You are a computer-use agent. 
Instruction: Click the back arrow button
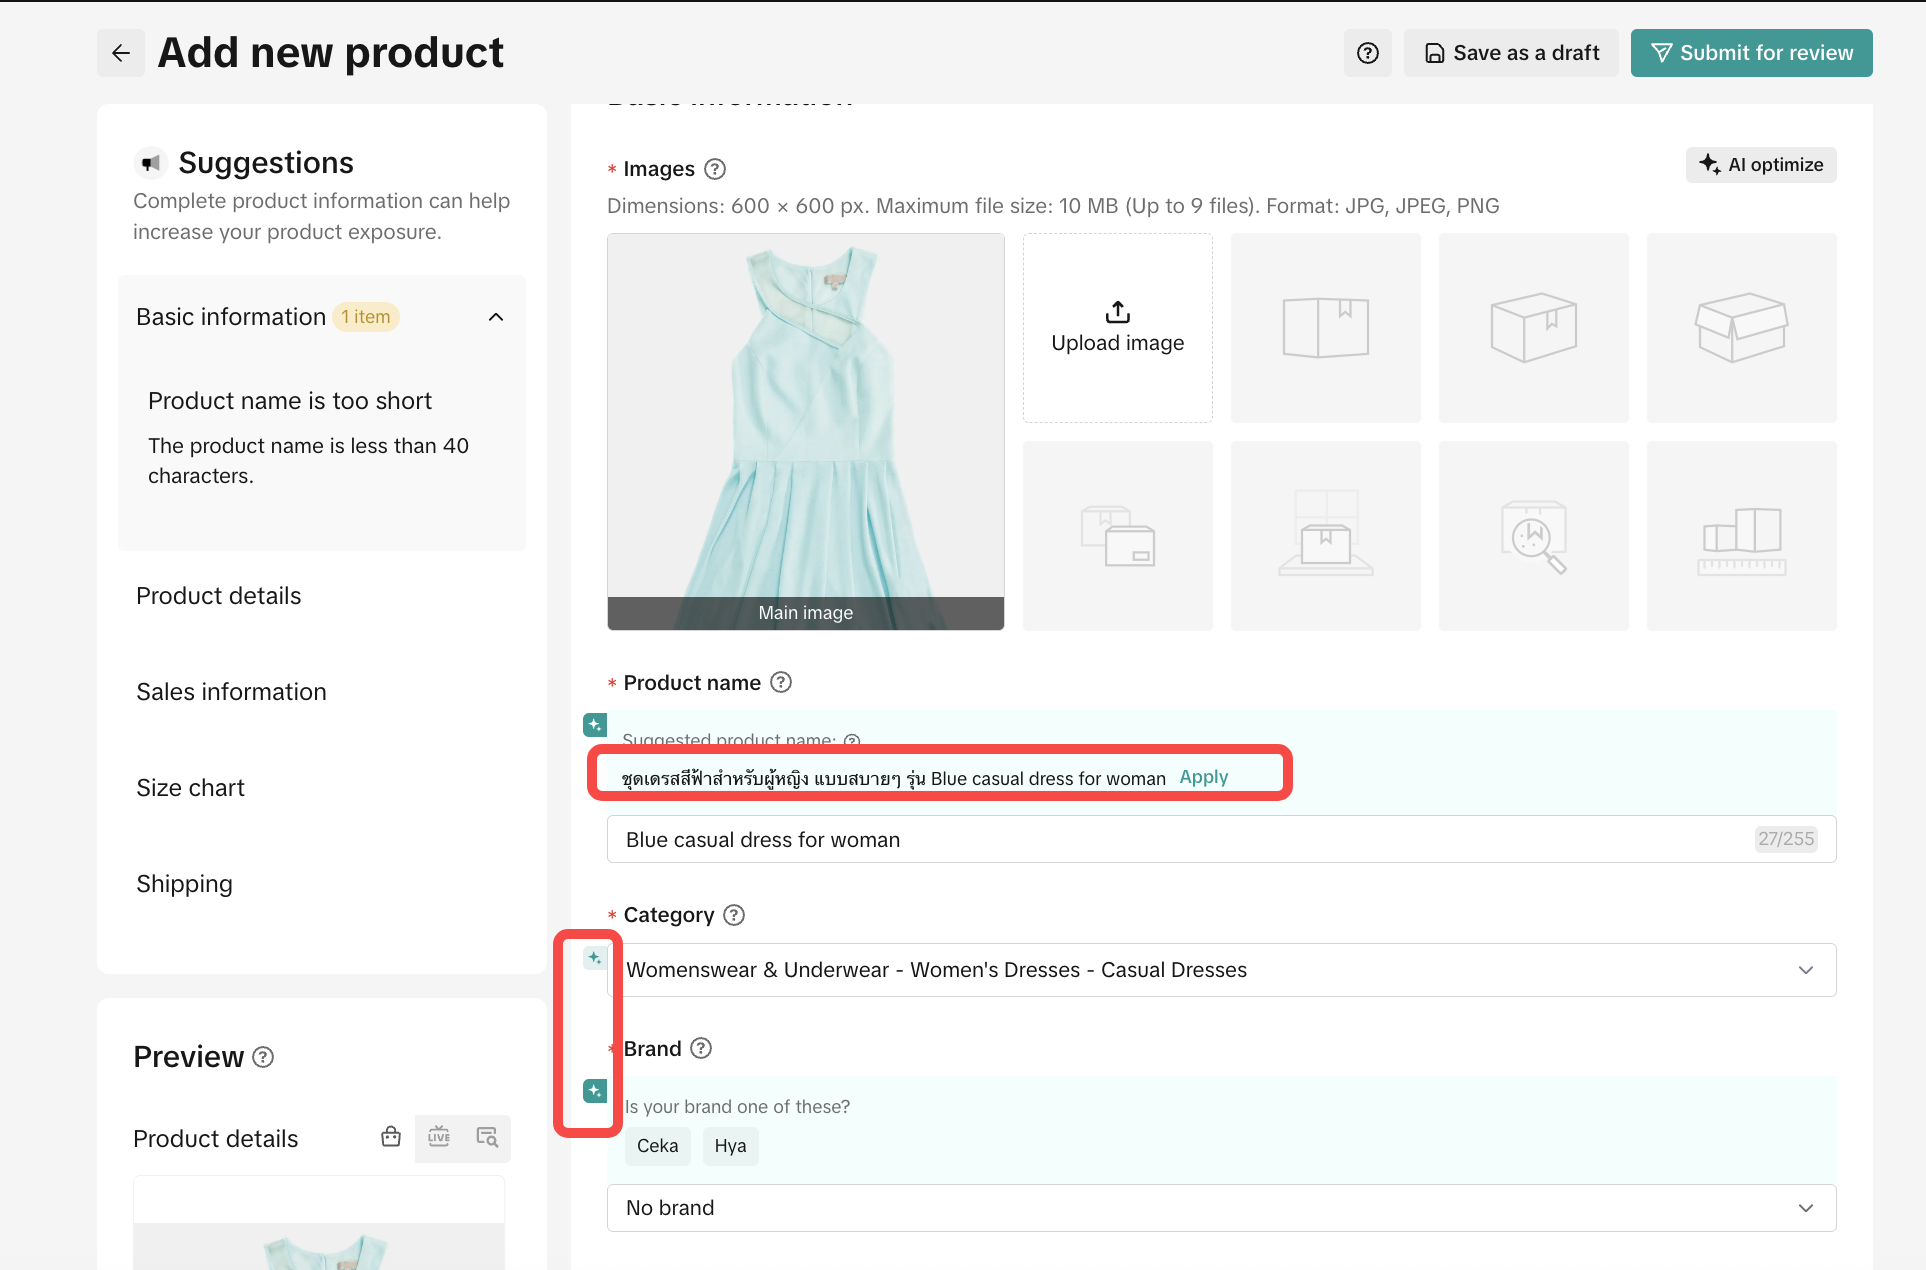coord(121,53)
